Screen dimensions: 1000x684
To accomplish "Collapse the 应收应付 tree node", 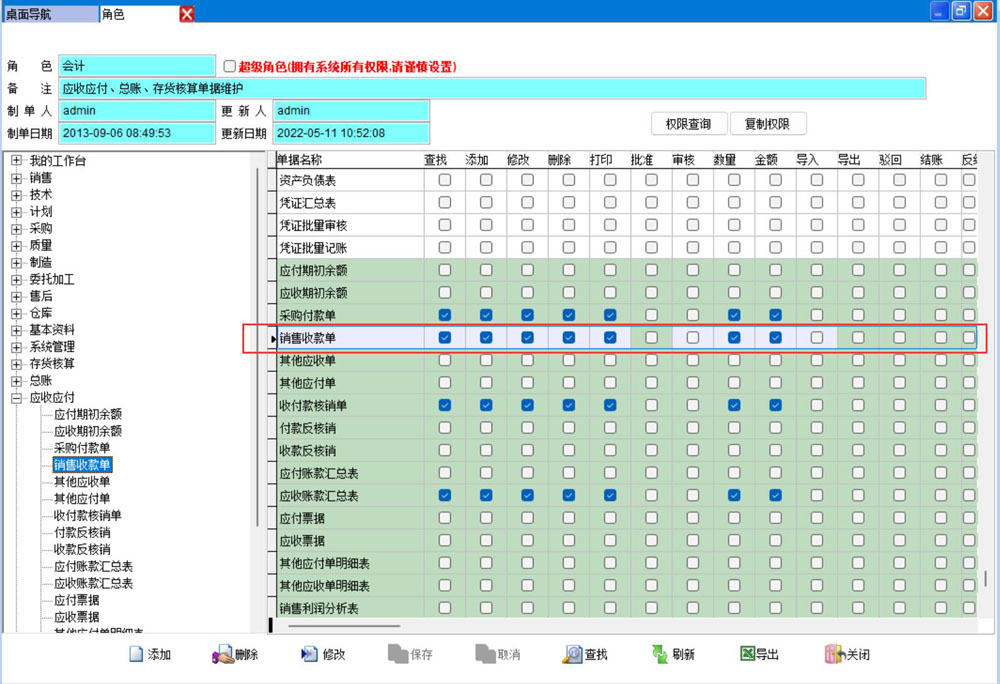I will [x=16, y=397].
